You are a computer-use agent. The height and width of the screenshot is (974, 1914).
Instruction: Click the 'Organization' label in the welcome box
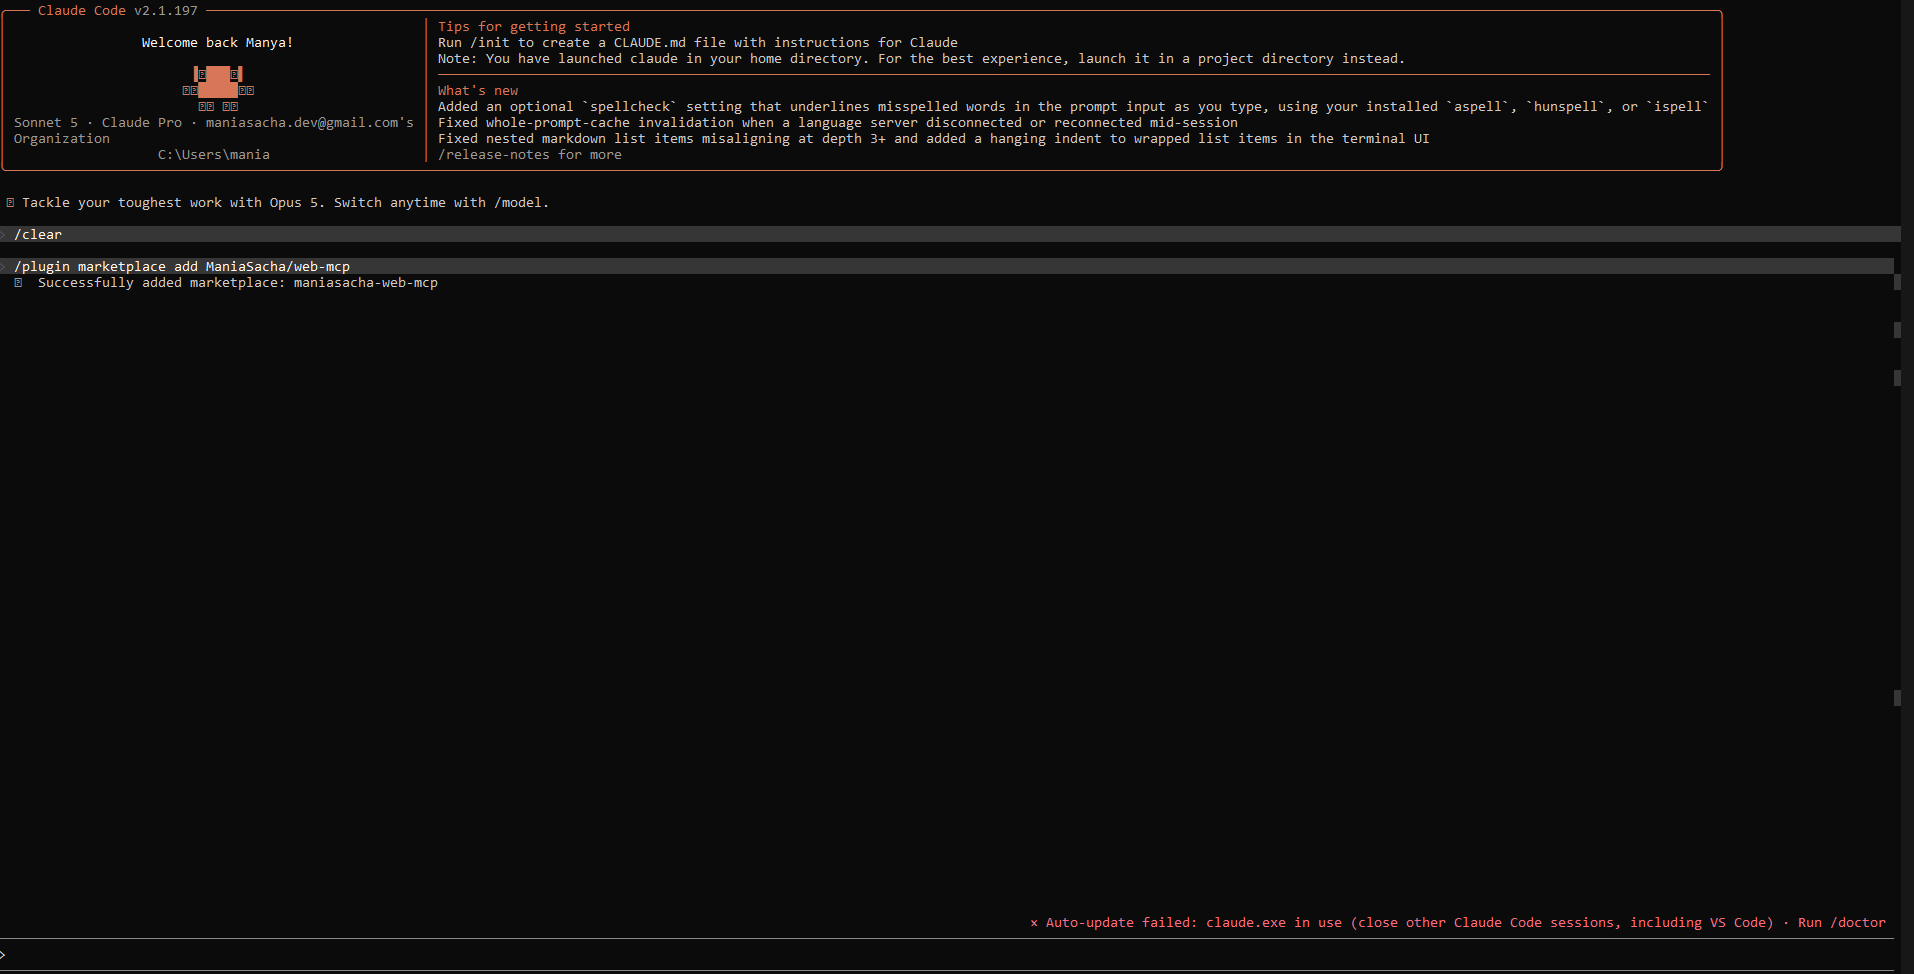62,139
